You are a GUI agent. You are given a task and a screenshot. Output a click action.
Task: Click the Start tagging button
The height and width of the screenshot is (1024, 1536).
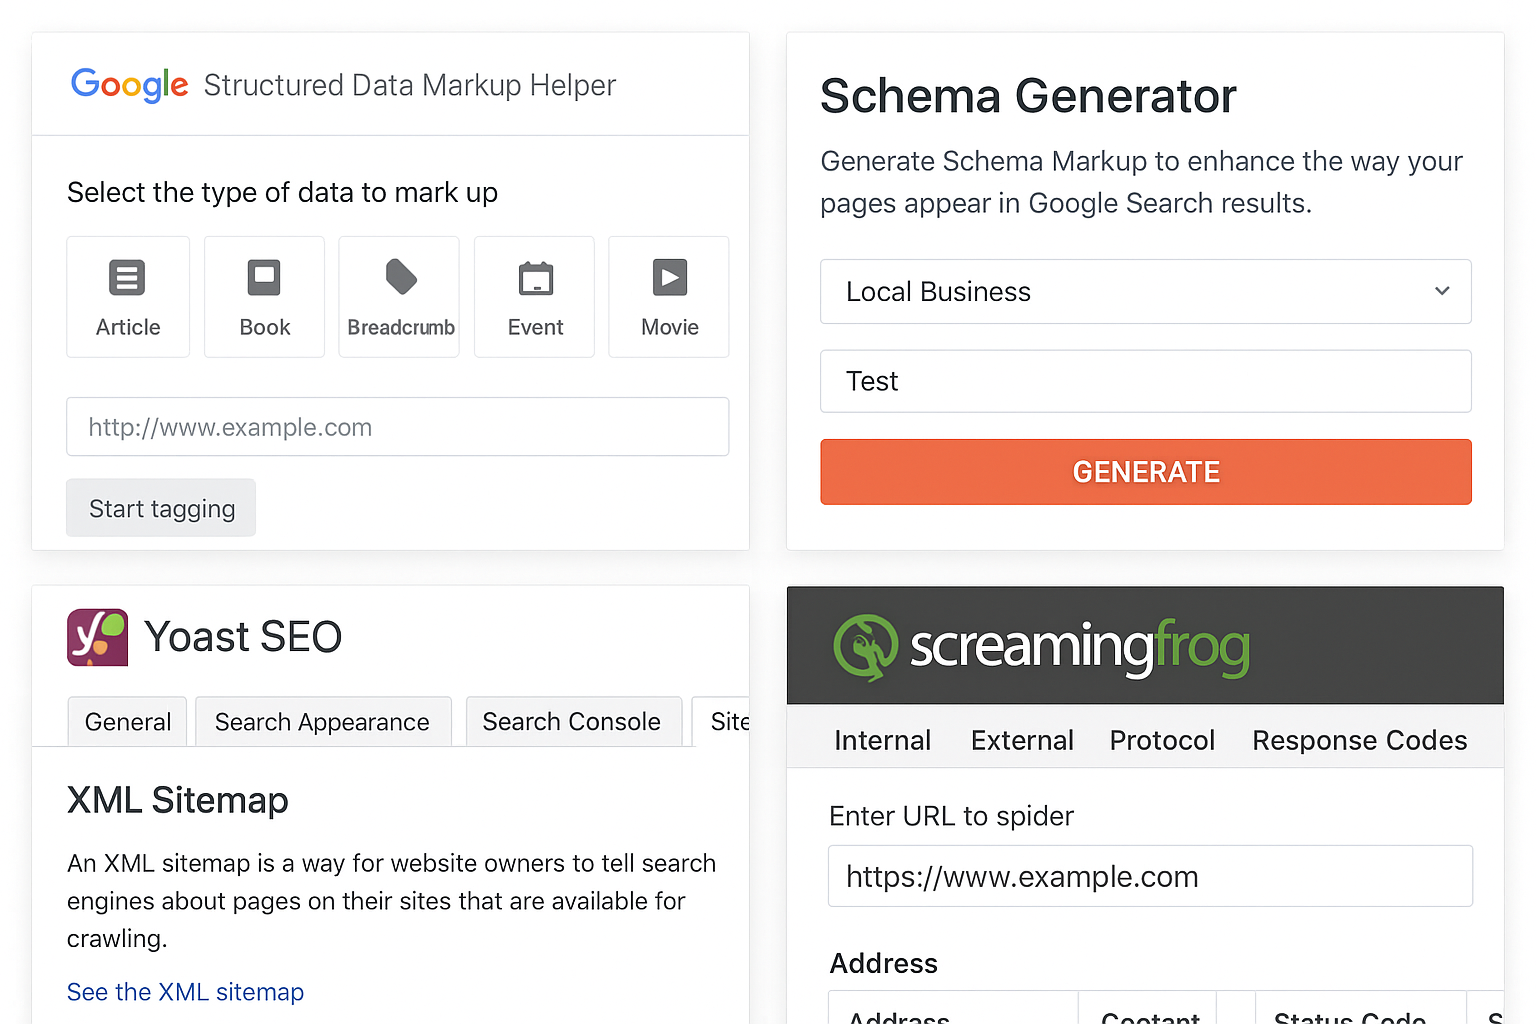(160, 507)
